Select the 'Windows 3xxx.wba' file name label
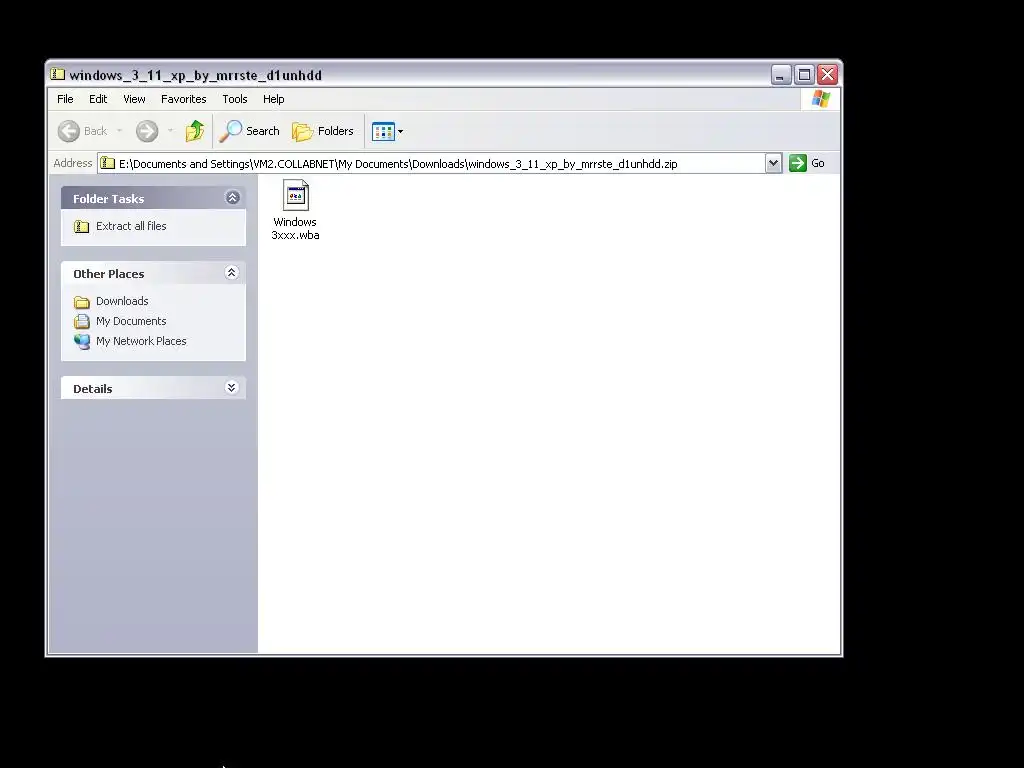Viewport: 1024px width, 768px height. click(295, 229)
